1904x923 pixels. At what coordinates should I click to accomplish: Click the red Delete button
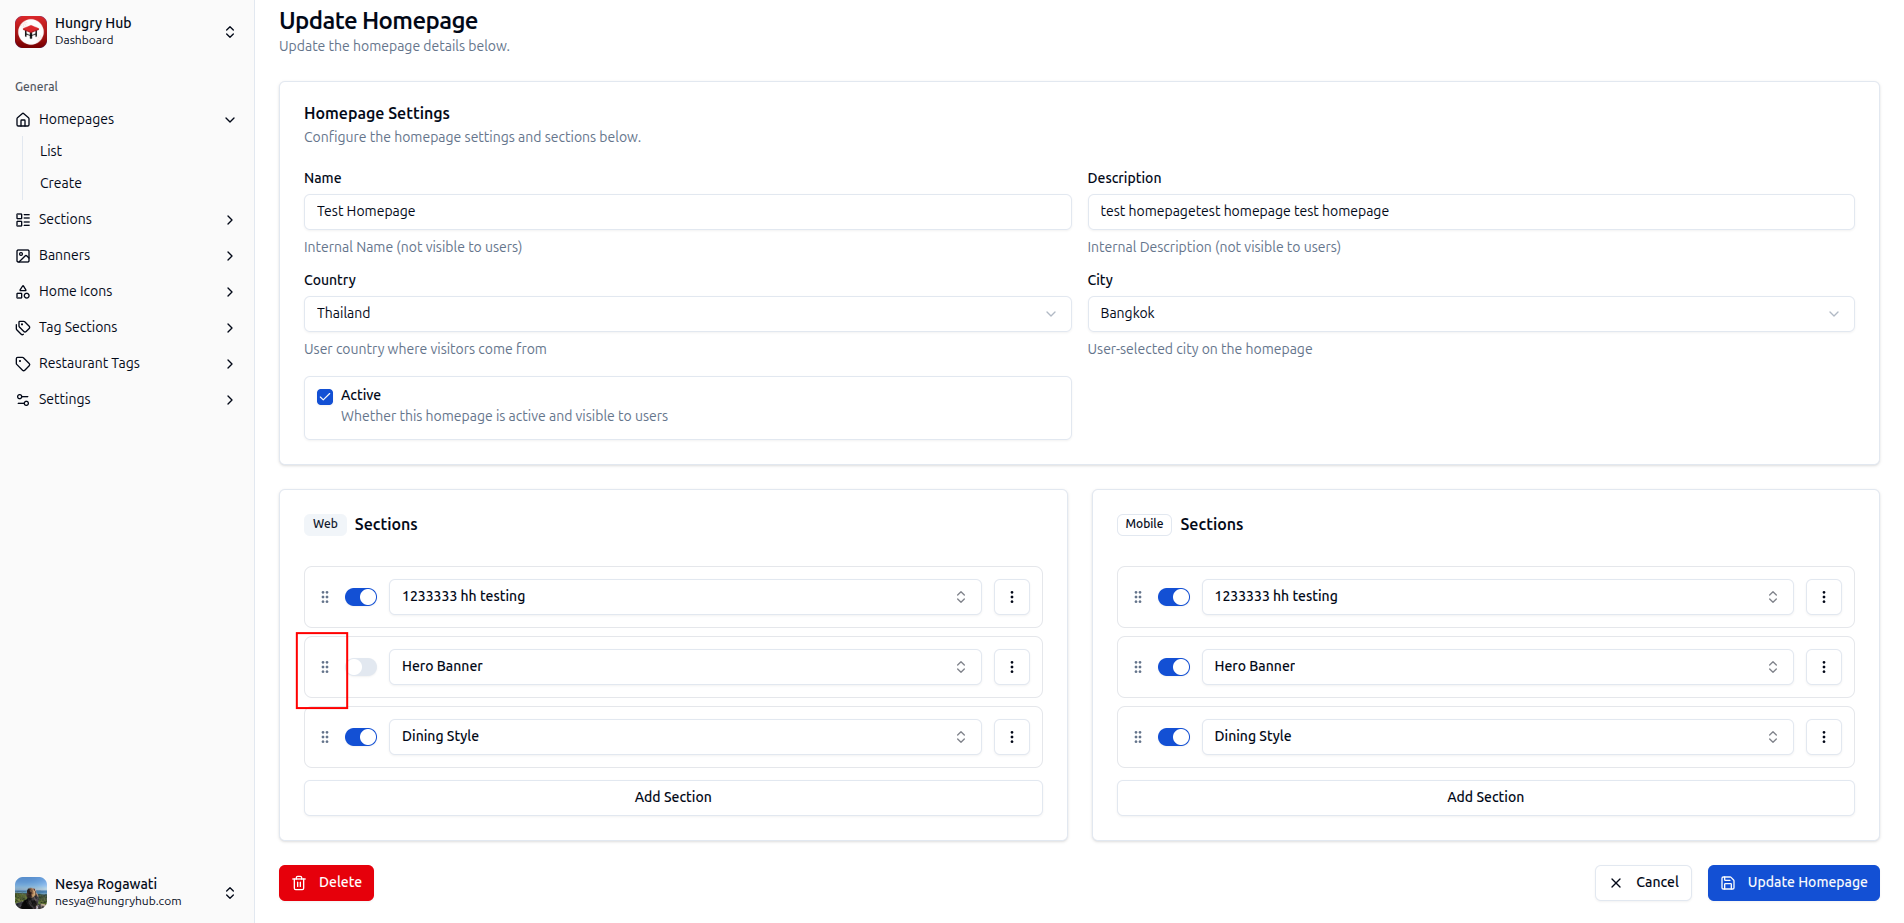pos(326,883)
